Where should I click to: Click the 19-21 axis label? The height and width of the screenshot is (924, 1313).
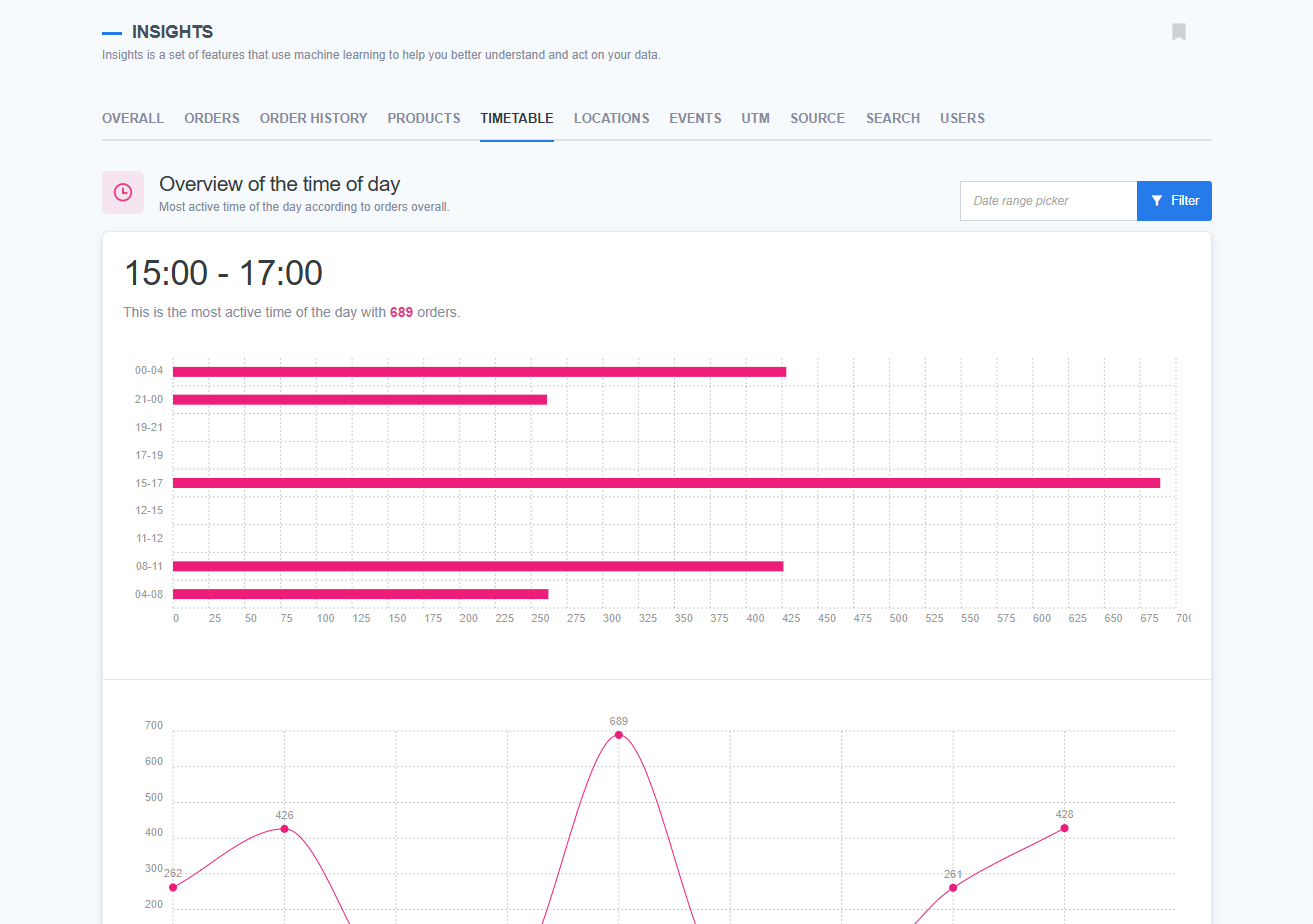149,427
